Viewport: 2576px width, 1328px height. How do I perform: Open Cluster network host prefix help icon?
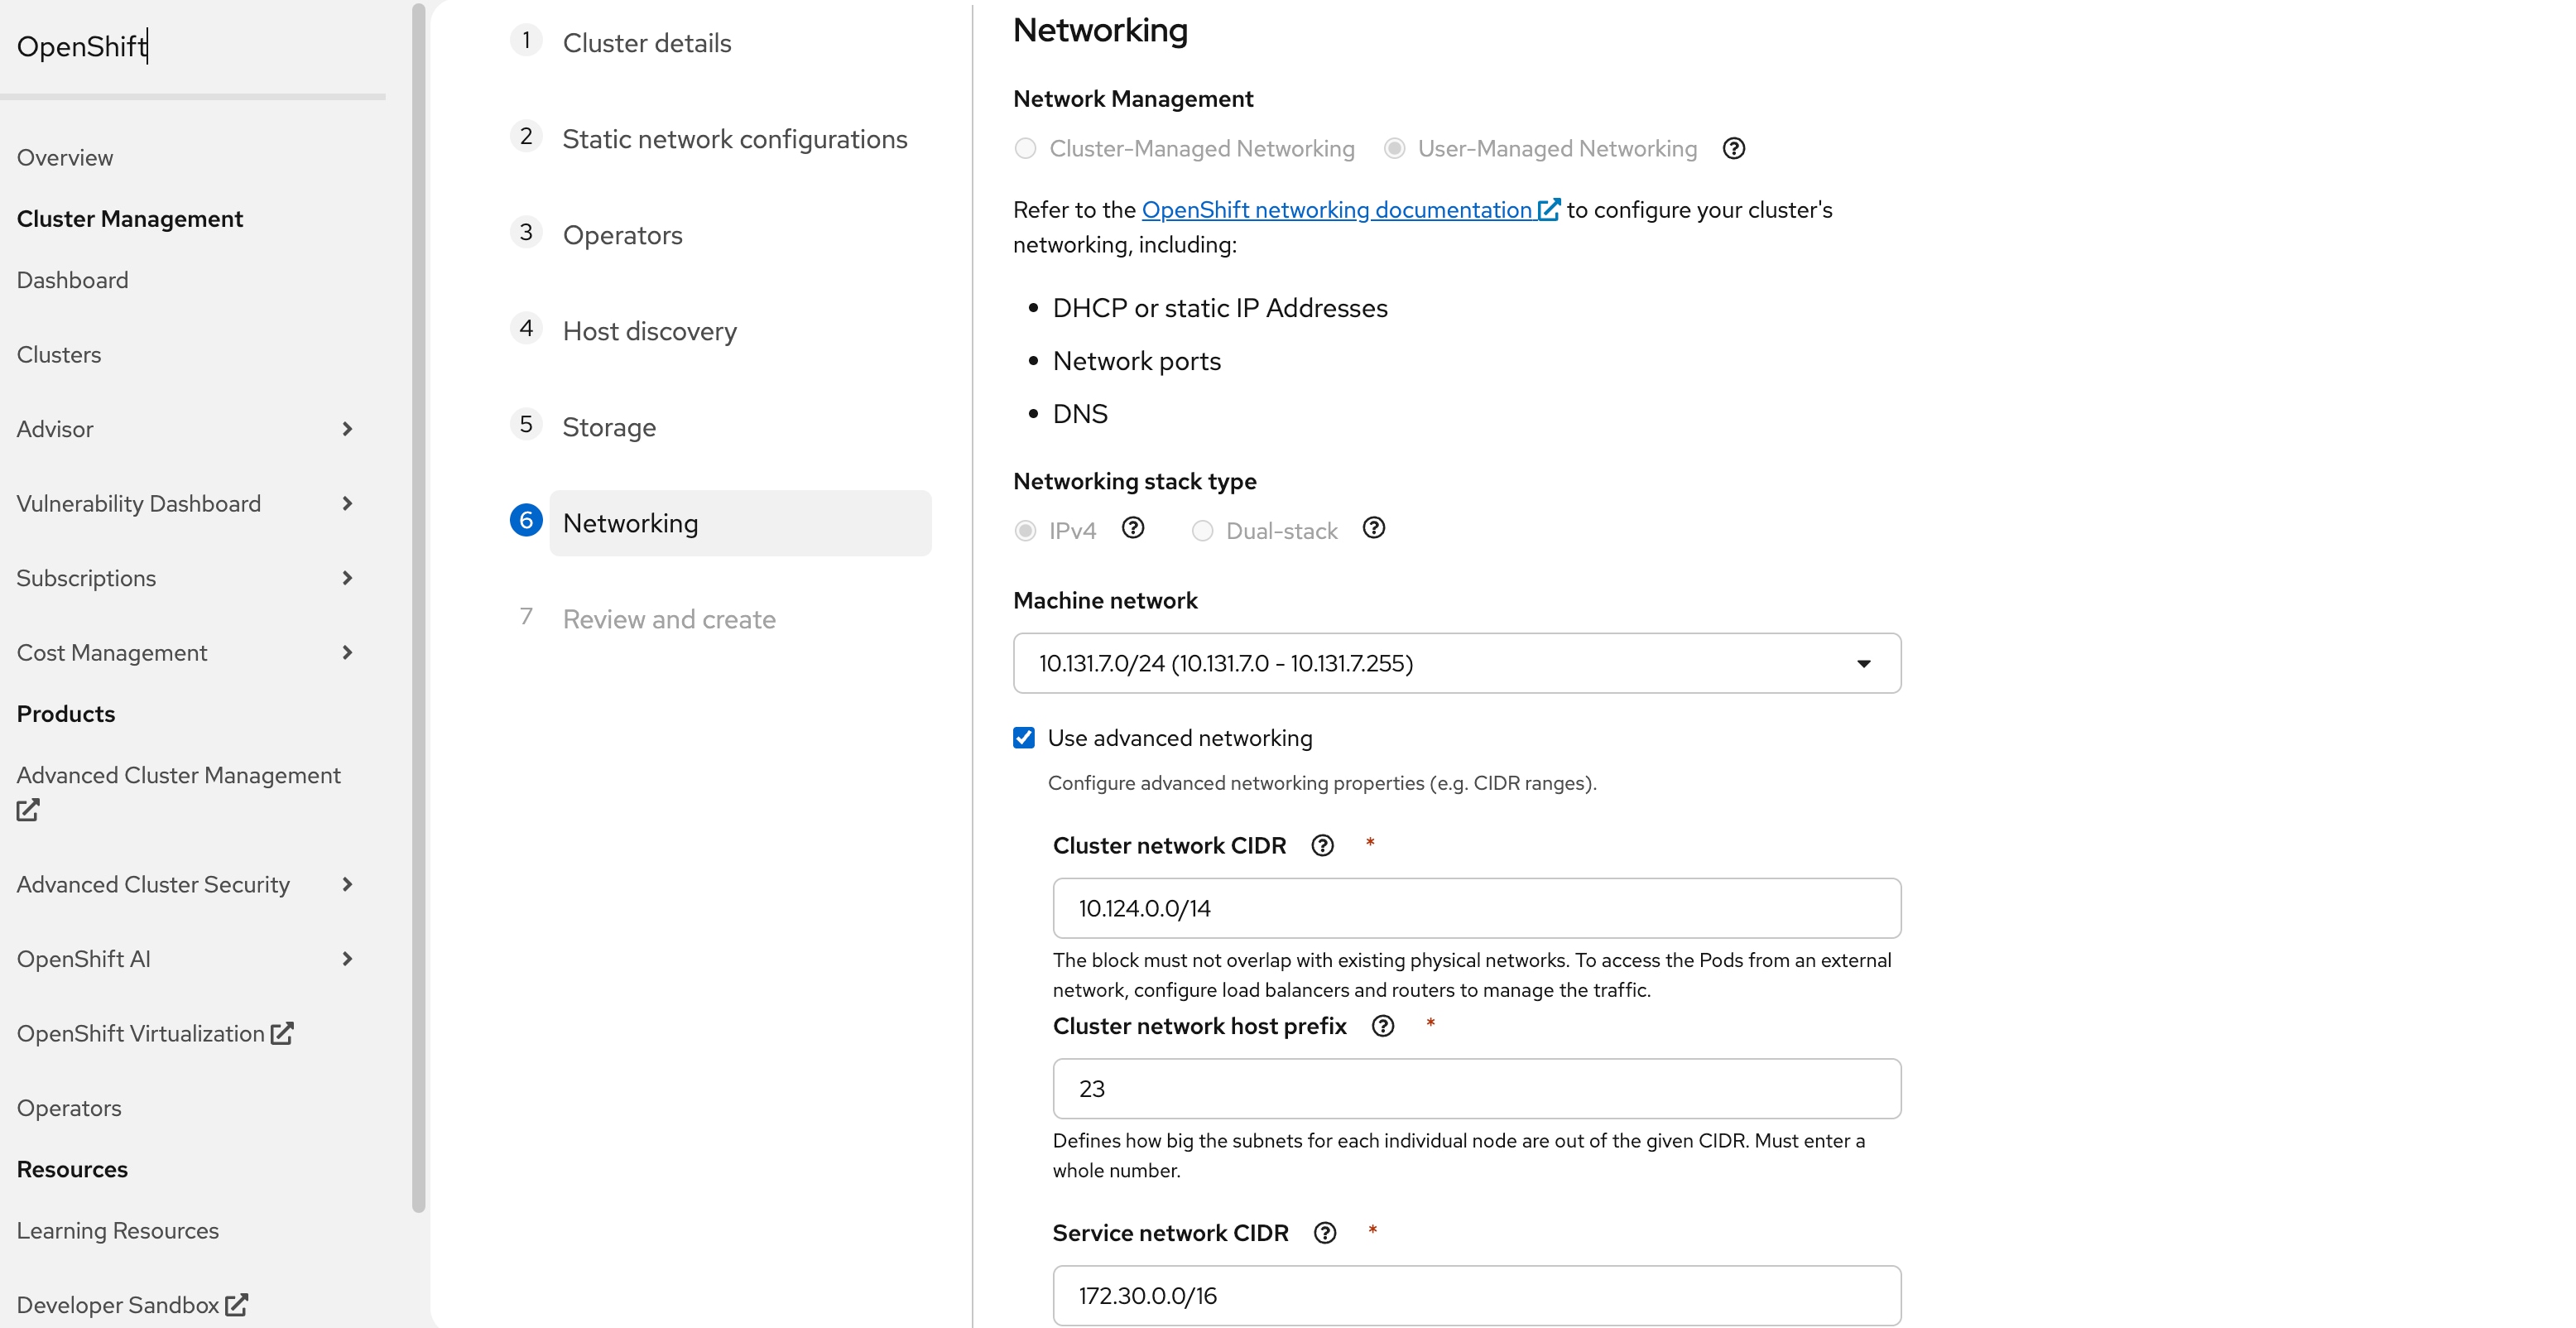pos(1383,1026)
